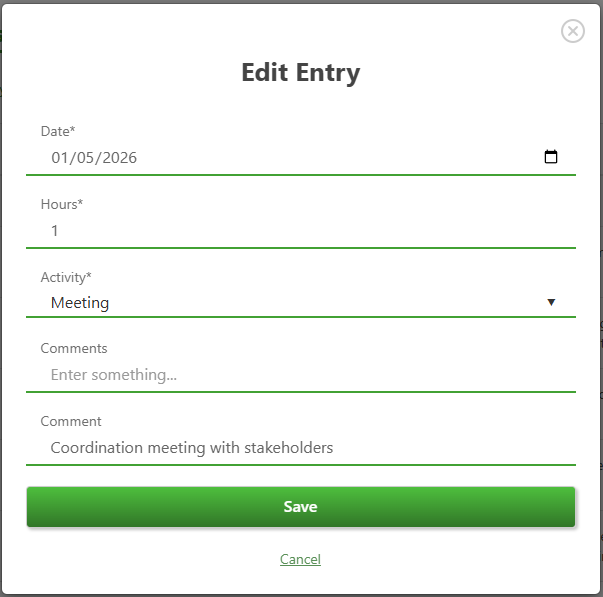
Task: Click the Cancel link
Action: pyautogui.click(x=300, y=560)
